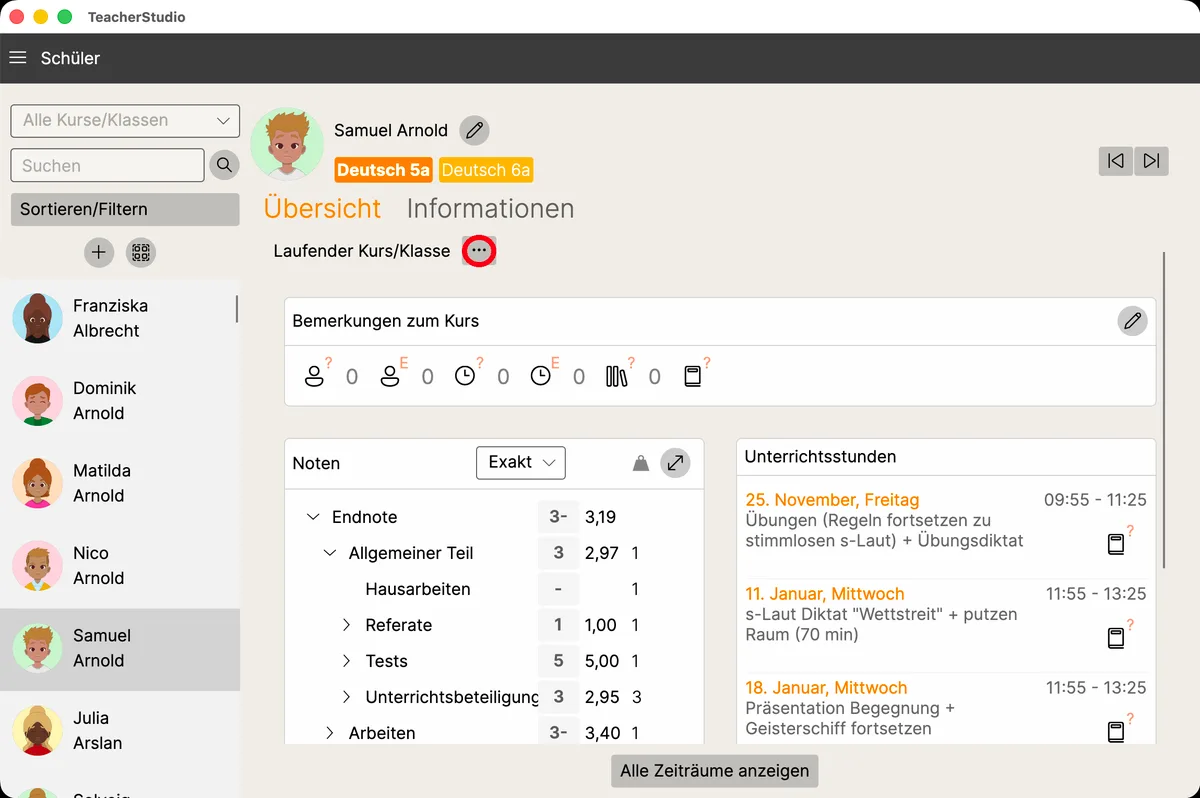Click the missing materials books icon
1200x798 pixels.
619,375
